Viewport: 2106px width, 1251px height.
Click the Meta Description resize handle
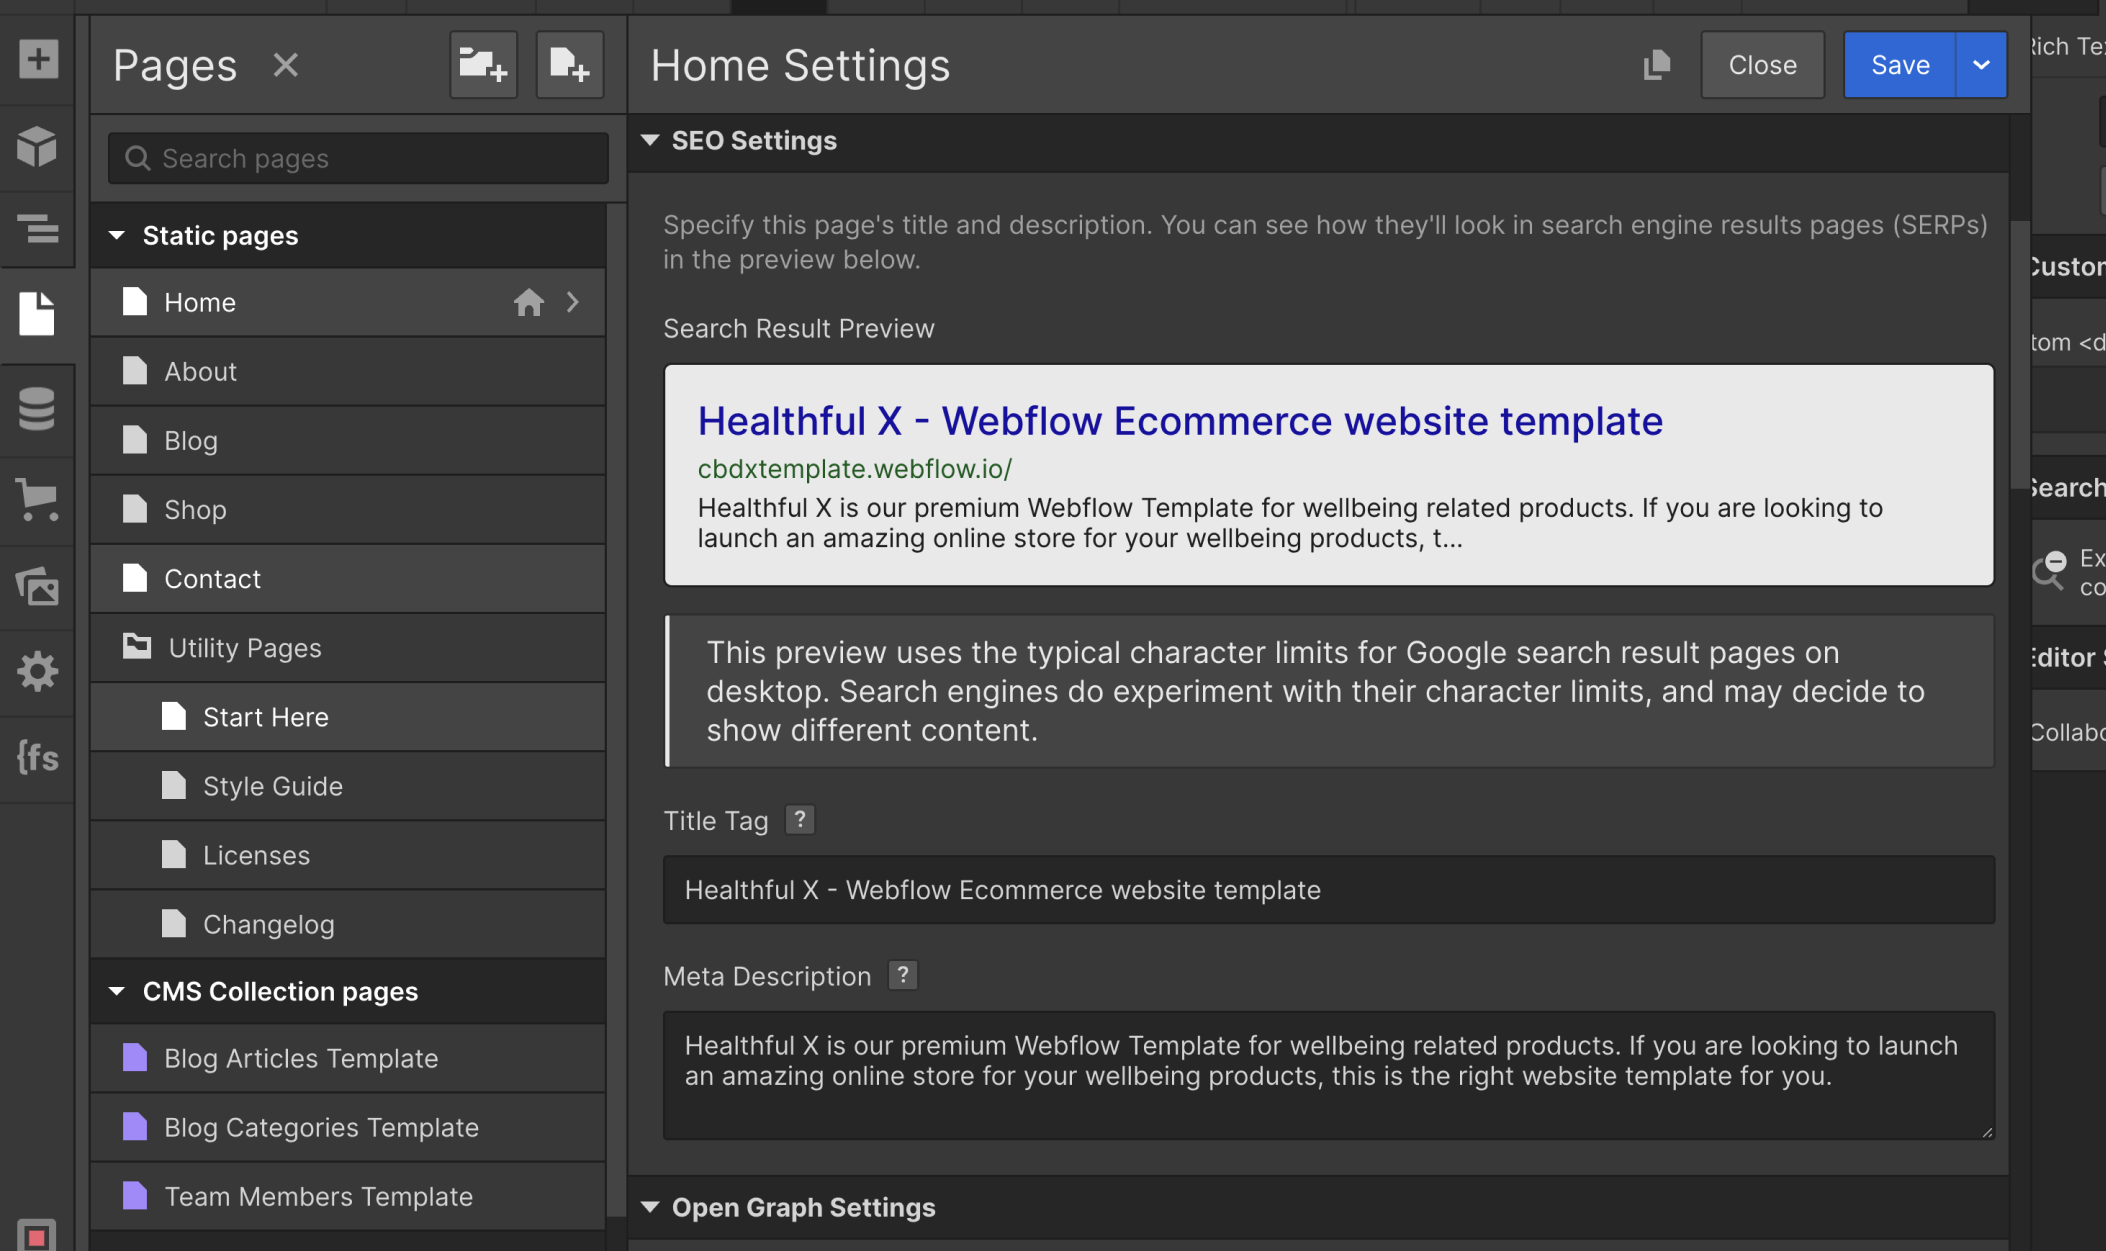click(1986, 1131)
